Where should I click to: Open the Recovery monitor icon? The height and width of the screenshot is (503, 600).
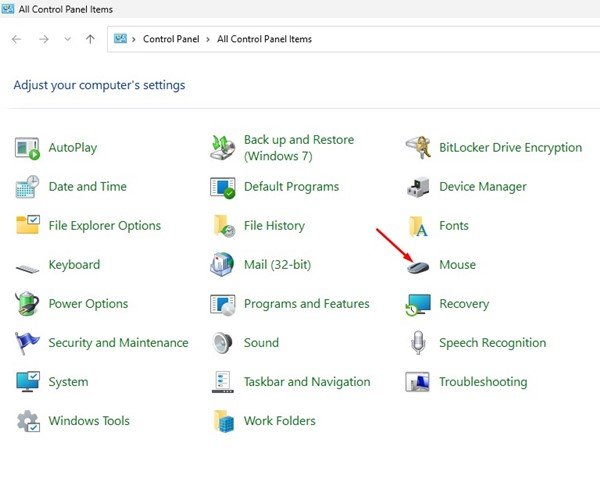click(x=418, y=305)
